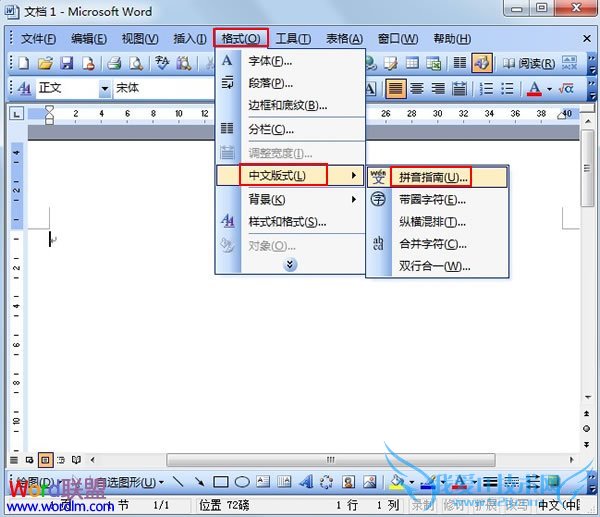Switch to Reading Layout view icon
Viewport: 600px width, 517px height.
click(77, 460)
